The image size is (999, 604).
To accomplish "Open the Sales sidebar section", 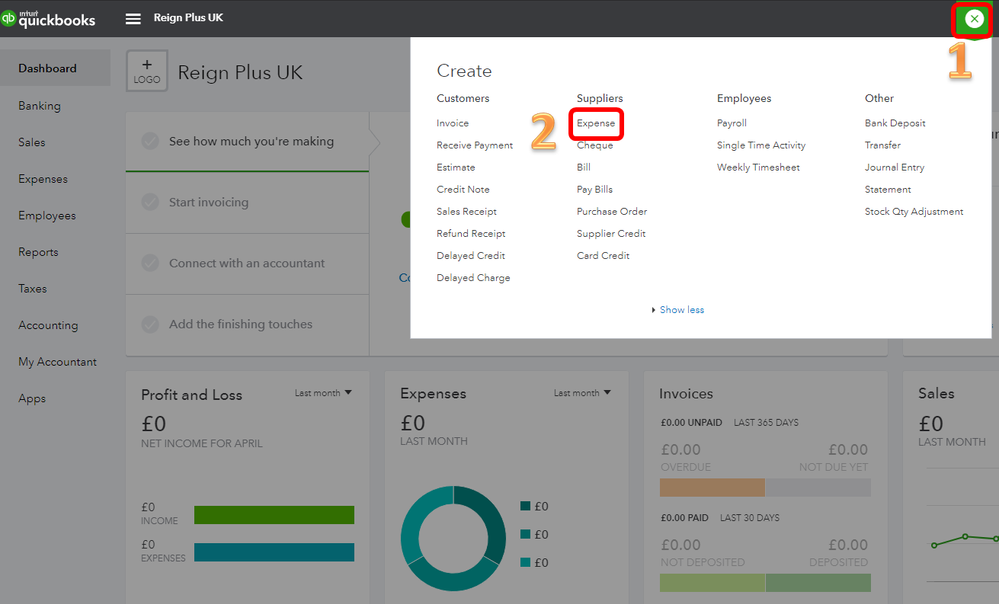I will point(32,142).
